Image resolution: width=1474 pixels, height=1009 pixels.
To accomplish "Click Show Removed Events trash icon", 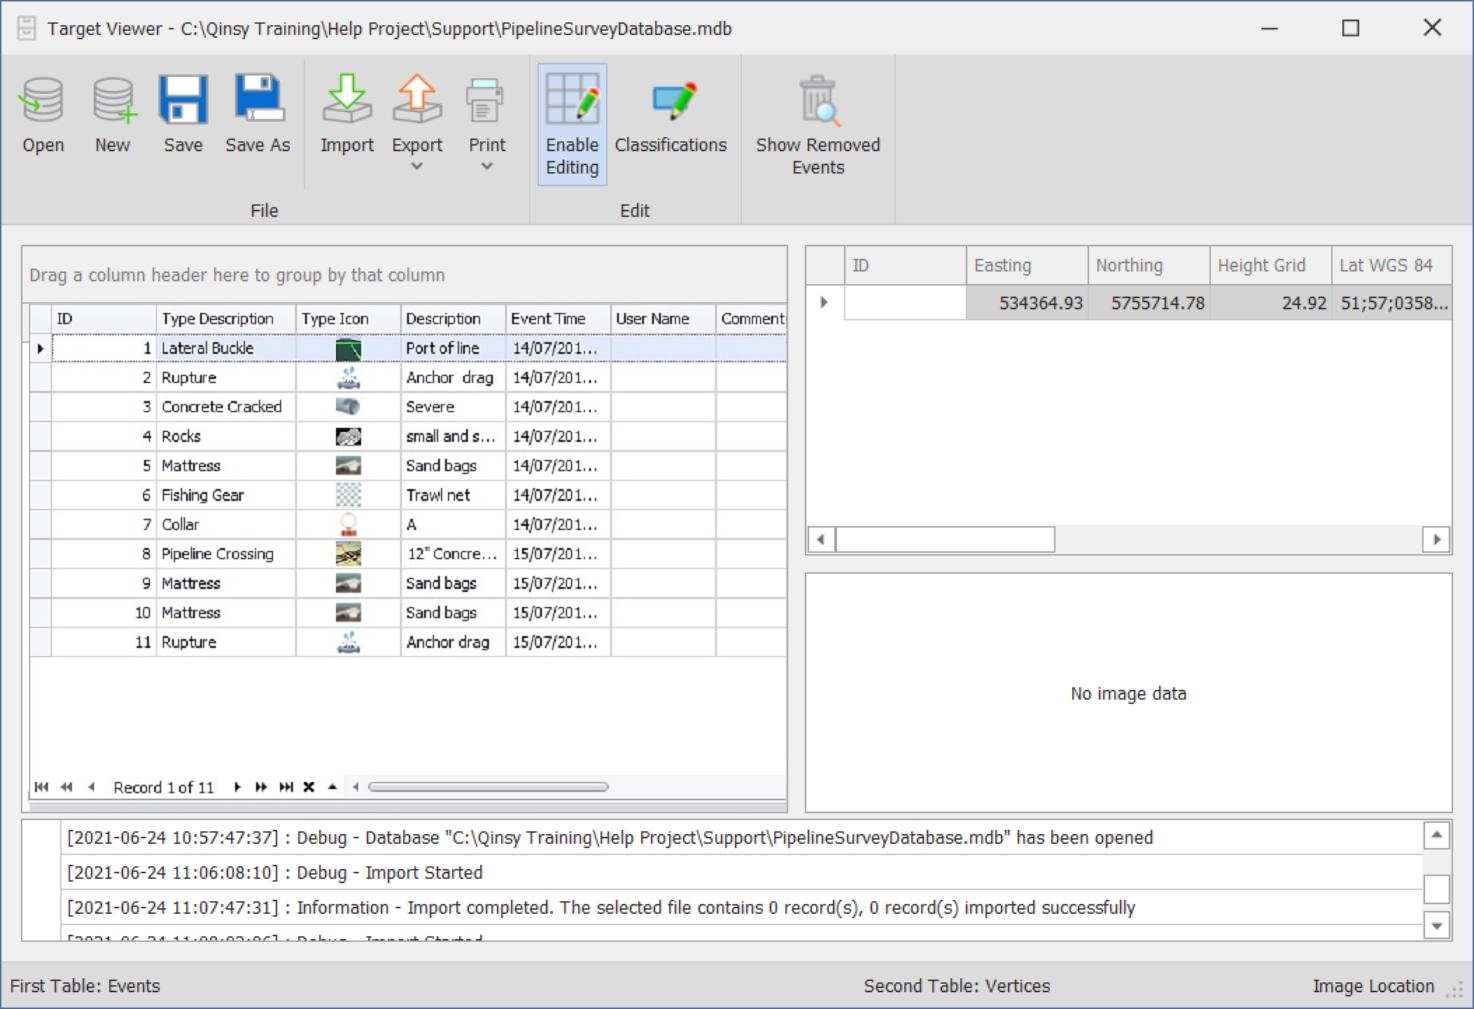I will tap(817, 102).
